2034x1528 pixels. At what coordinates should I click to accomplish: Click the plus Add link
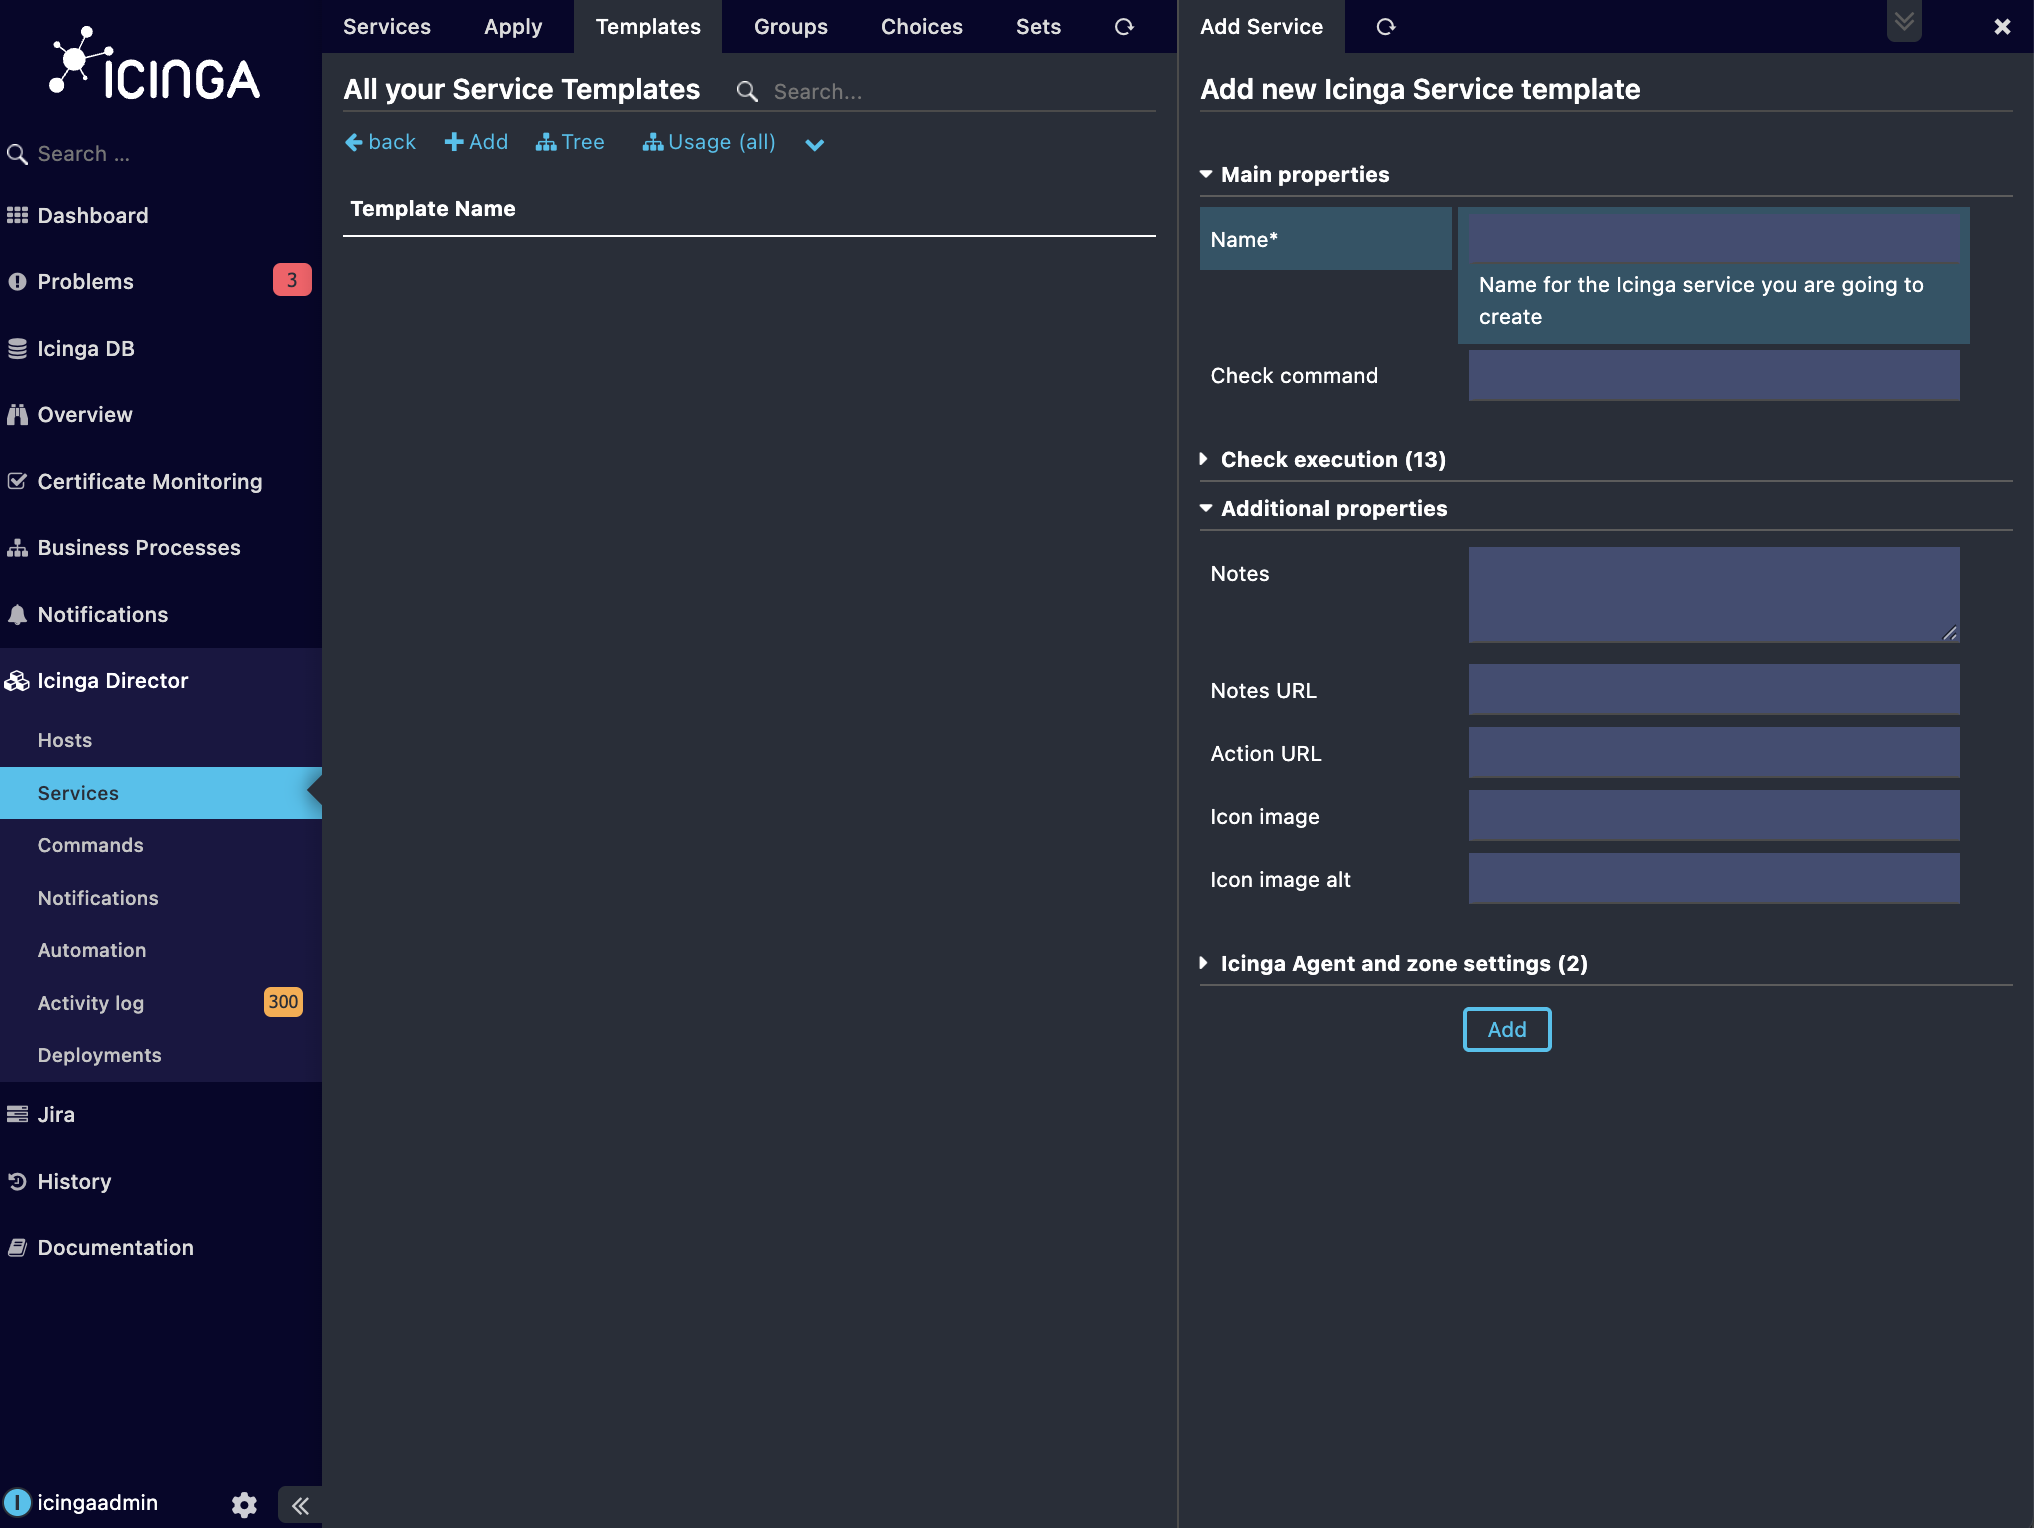476,142
